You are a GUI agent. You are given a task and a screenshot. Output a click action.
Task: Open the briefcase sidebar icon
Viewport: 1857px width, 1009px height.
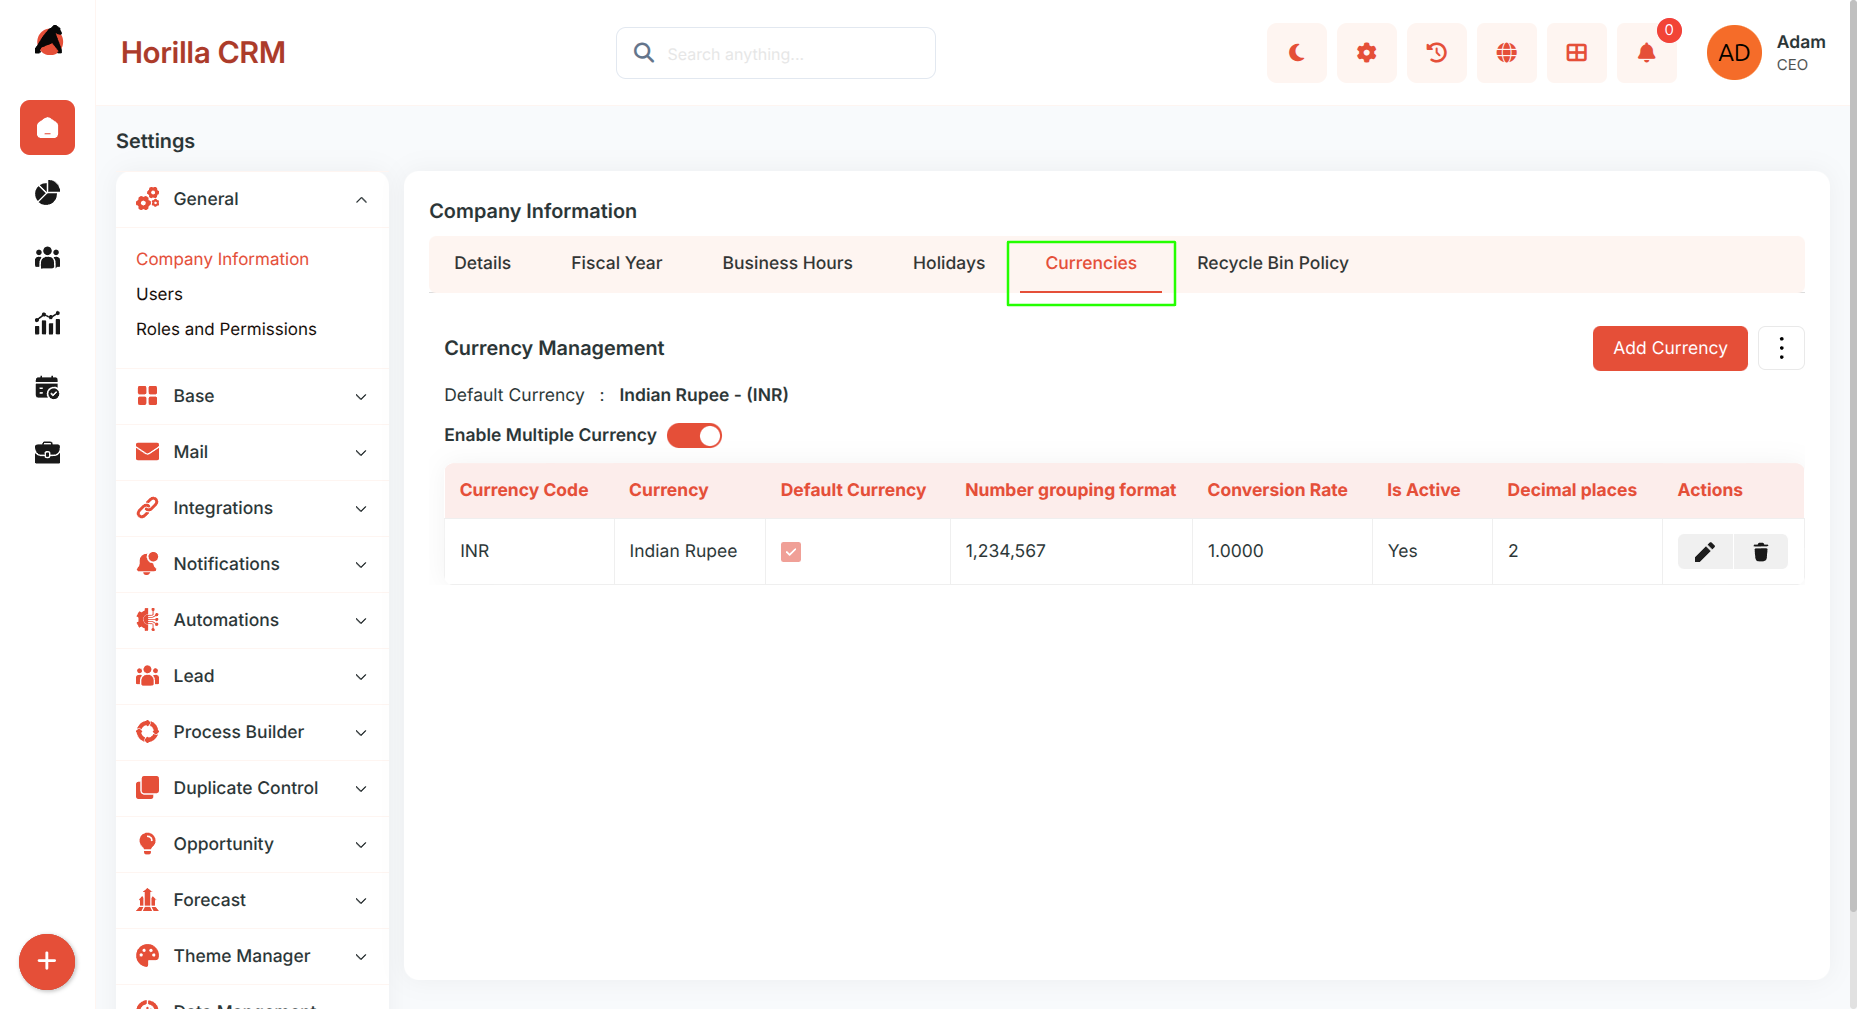coord(47,453)
